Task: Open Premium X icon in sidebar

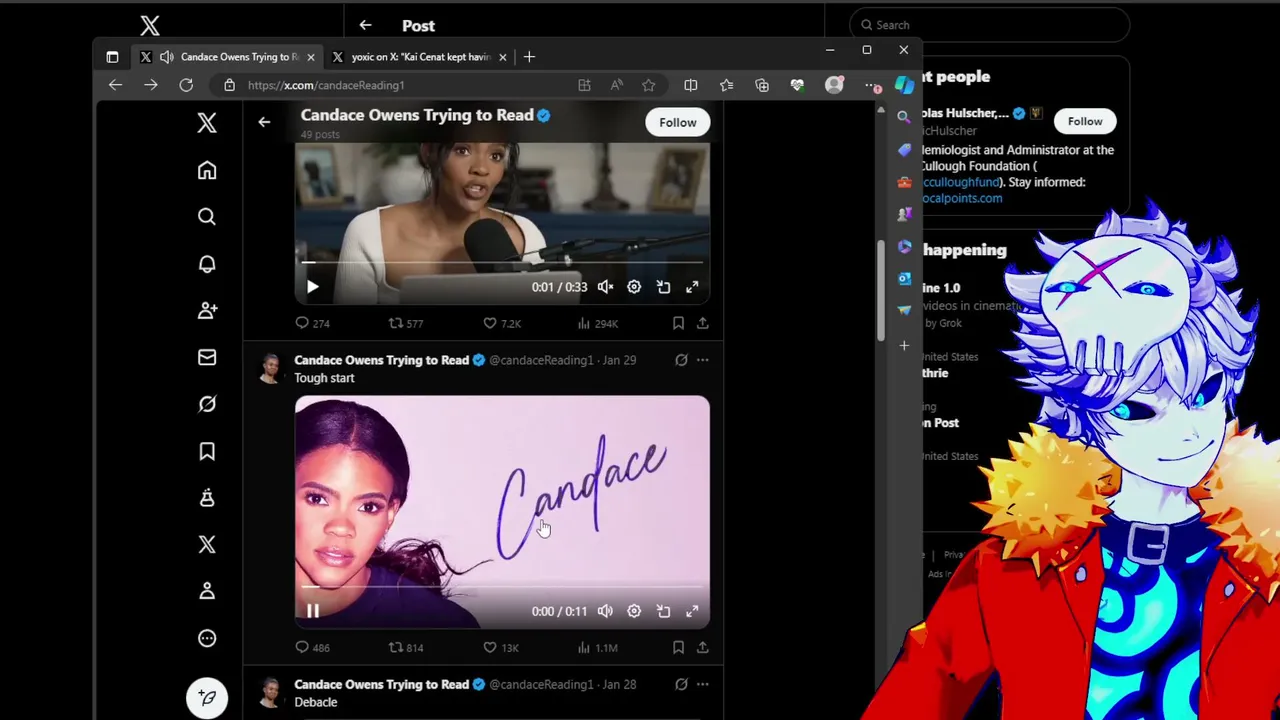Action: click(x=207, y=544)
